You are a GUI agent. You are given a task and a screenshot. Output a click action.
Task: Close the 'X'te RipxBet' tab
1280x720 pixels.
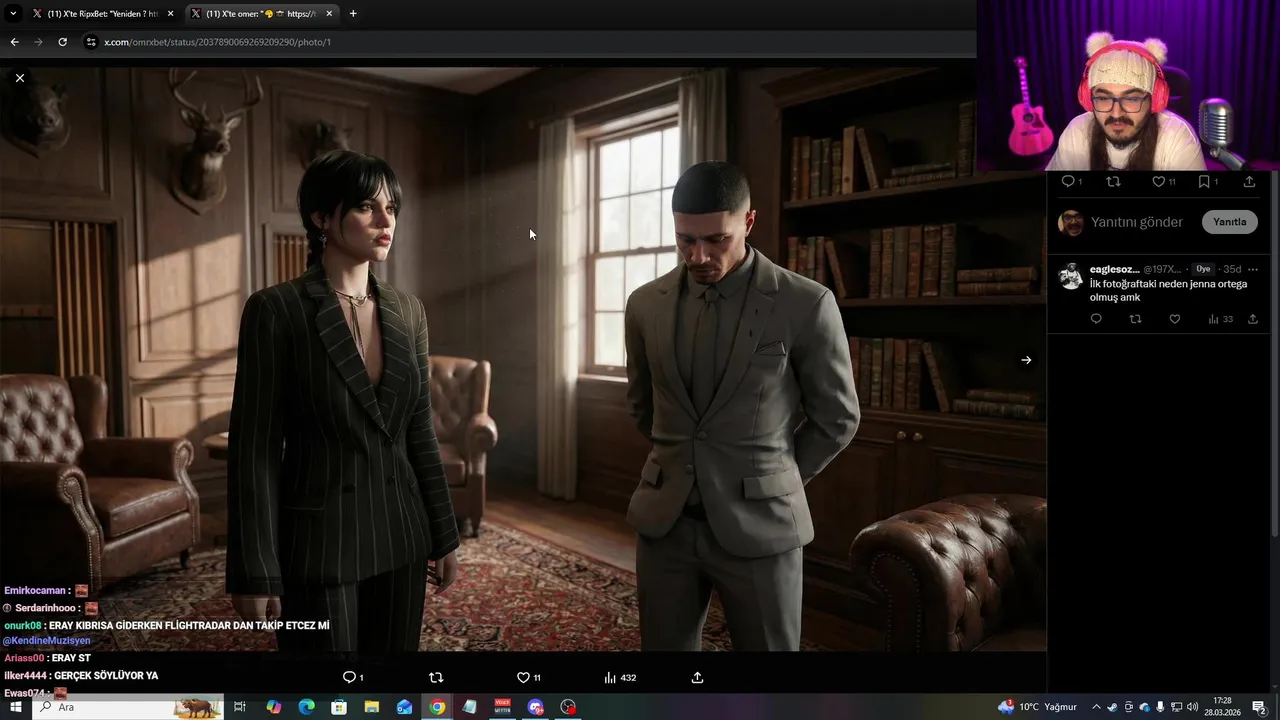click(x=170, y=14)
